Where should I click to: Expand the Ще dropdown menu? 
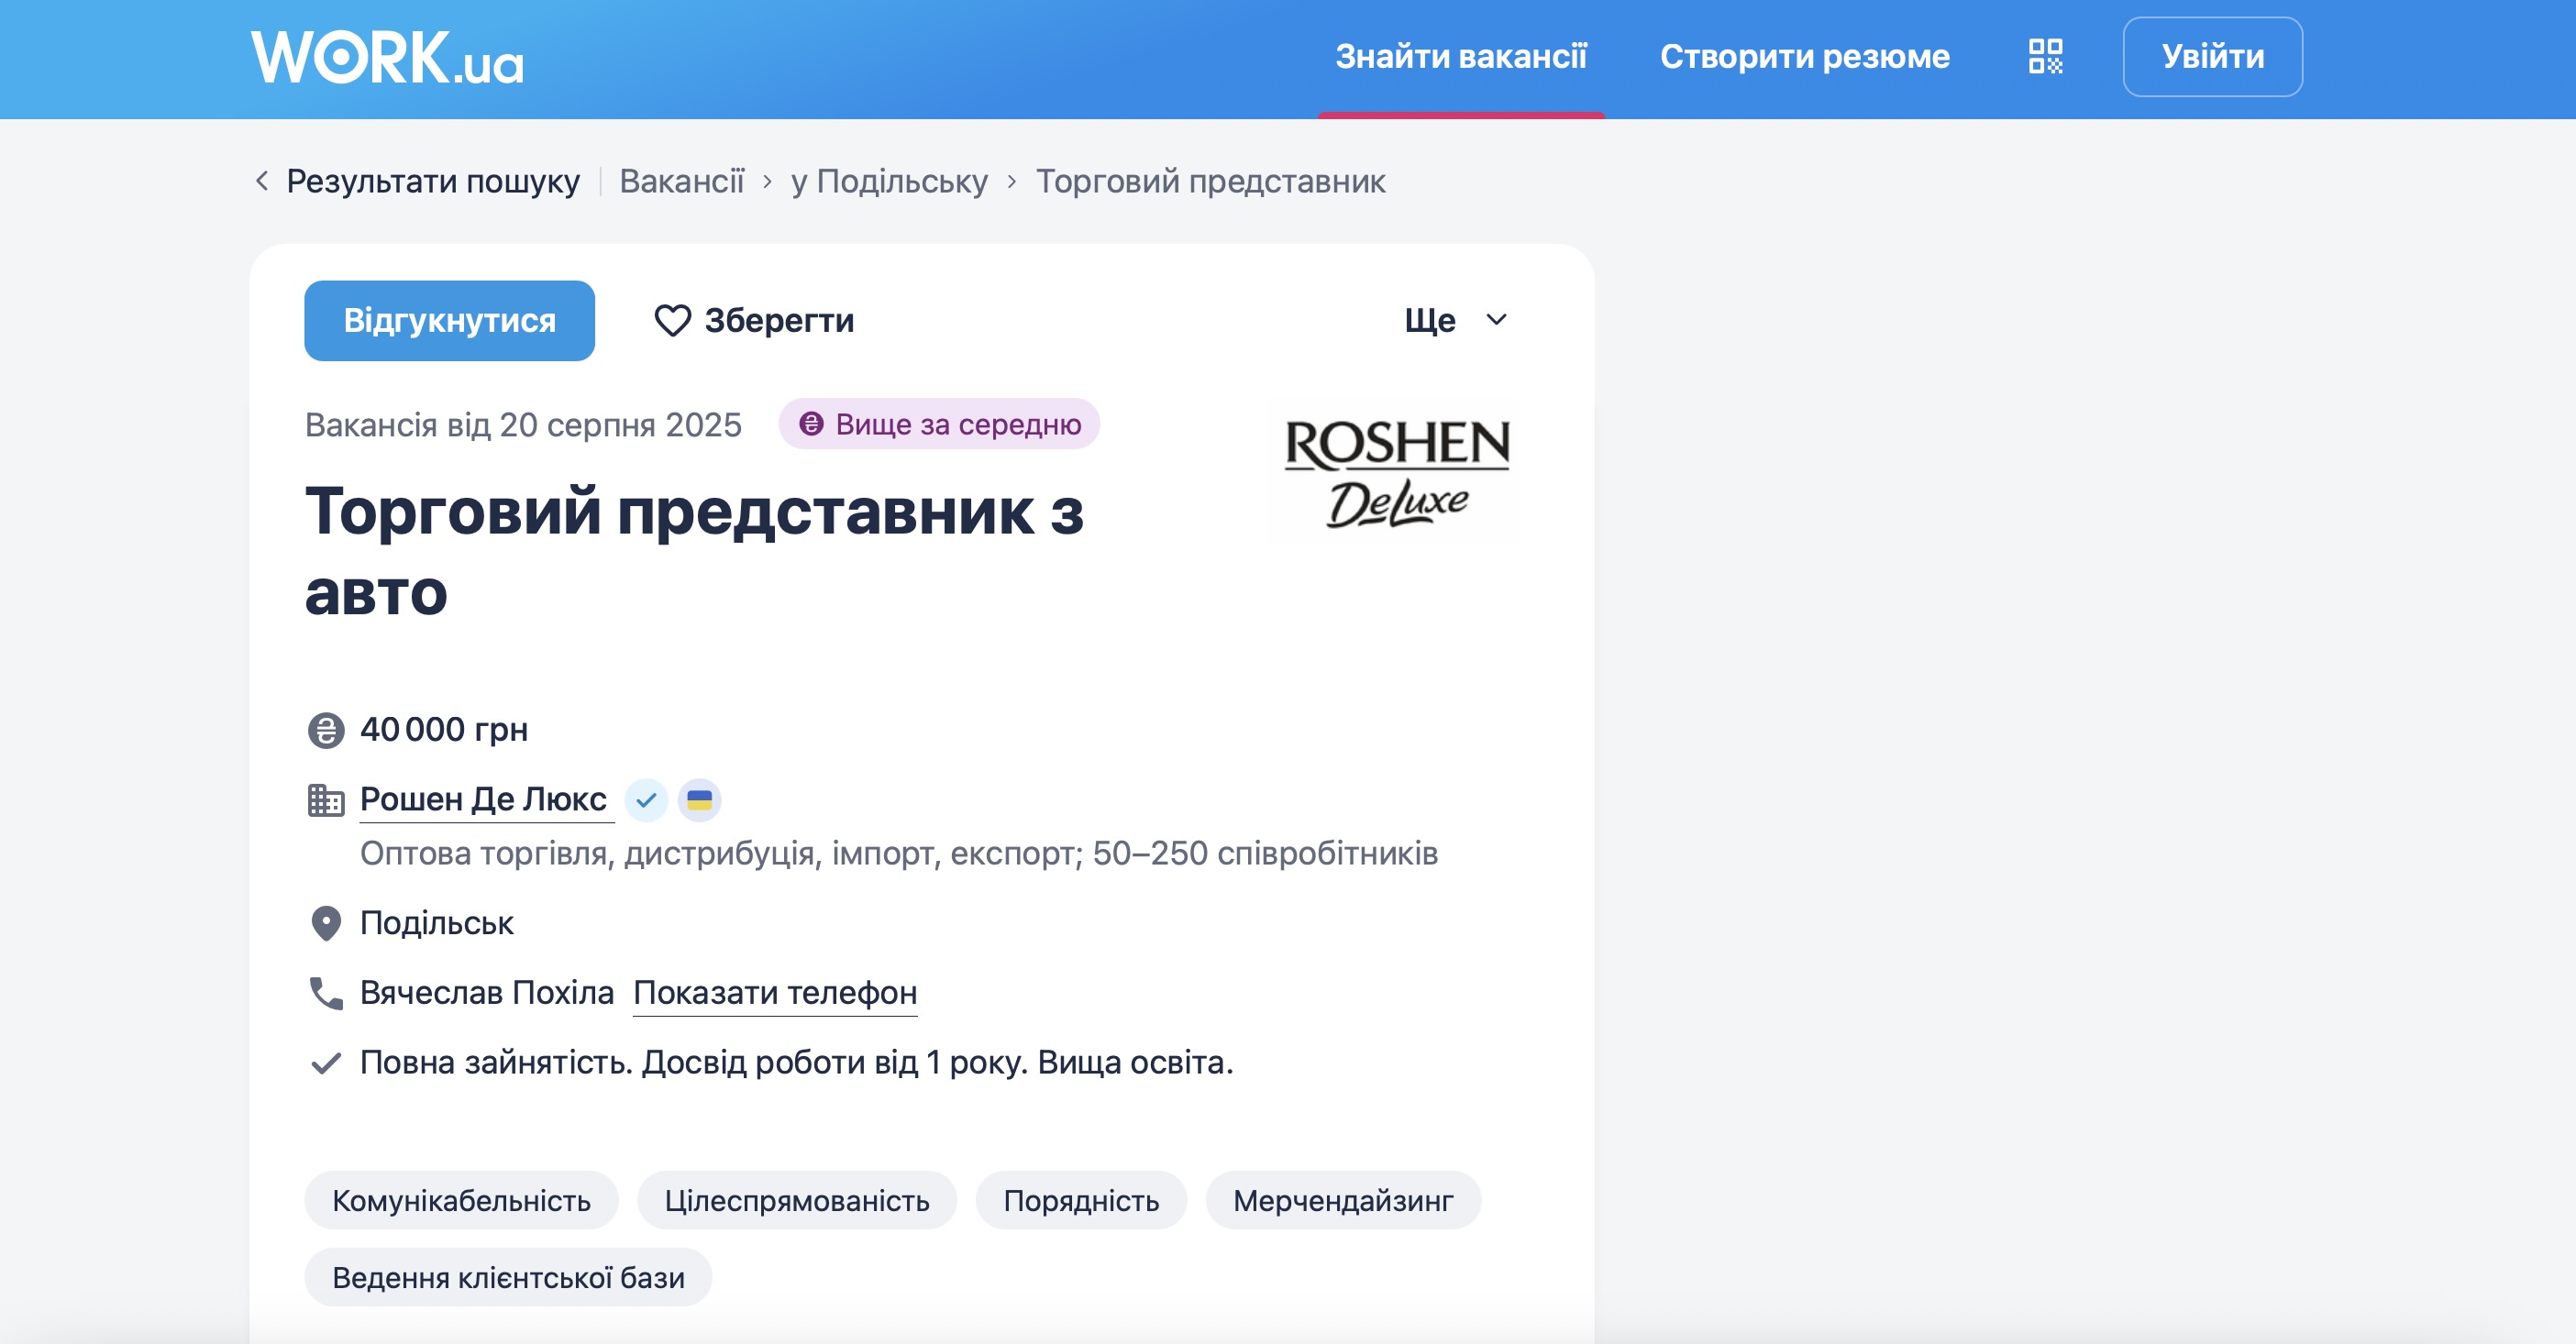[1456, 320]
